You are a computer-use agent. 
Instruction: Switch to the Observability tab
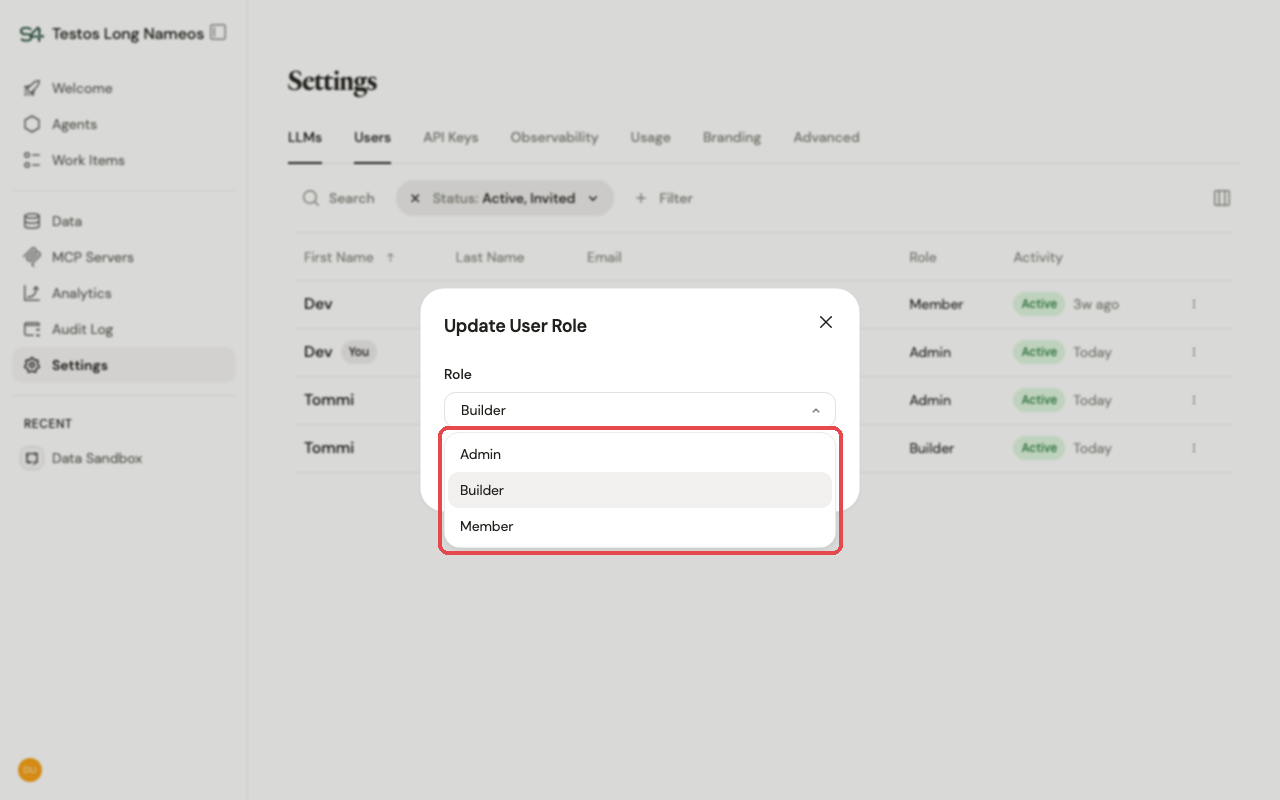pos(554,137)
